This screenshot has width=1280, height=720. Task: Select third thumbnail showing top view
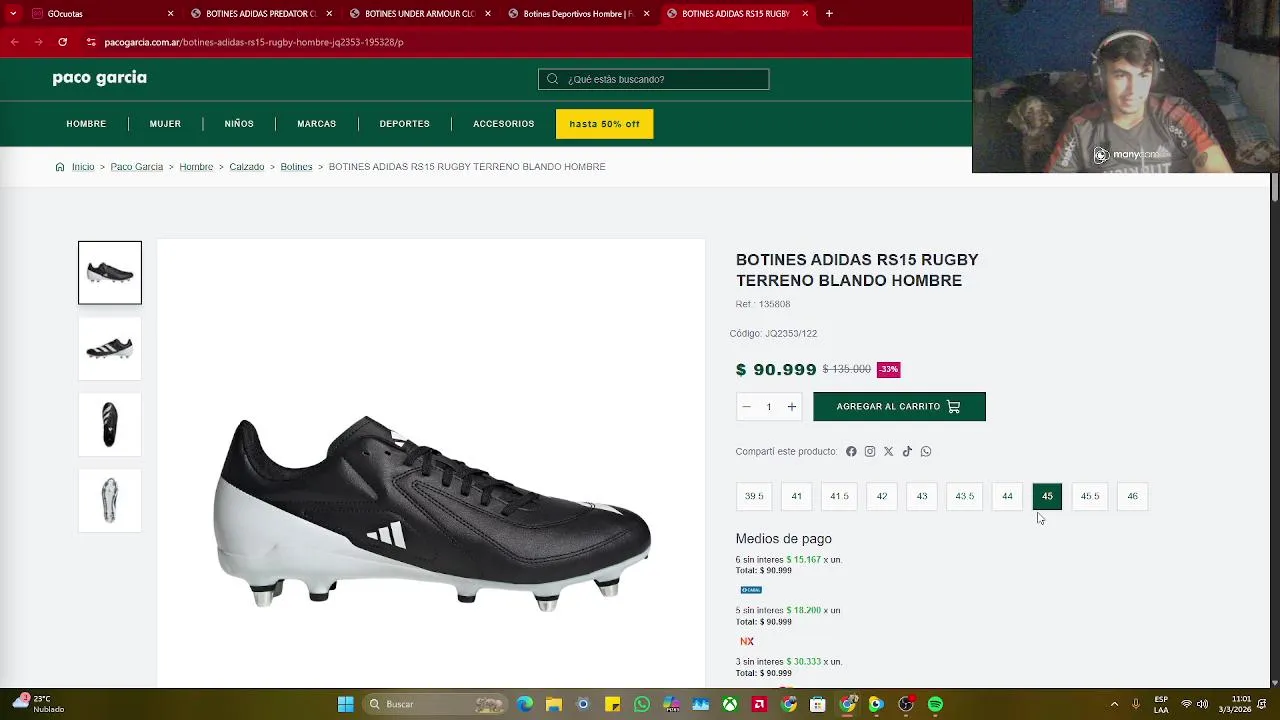tap(110, 425)
